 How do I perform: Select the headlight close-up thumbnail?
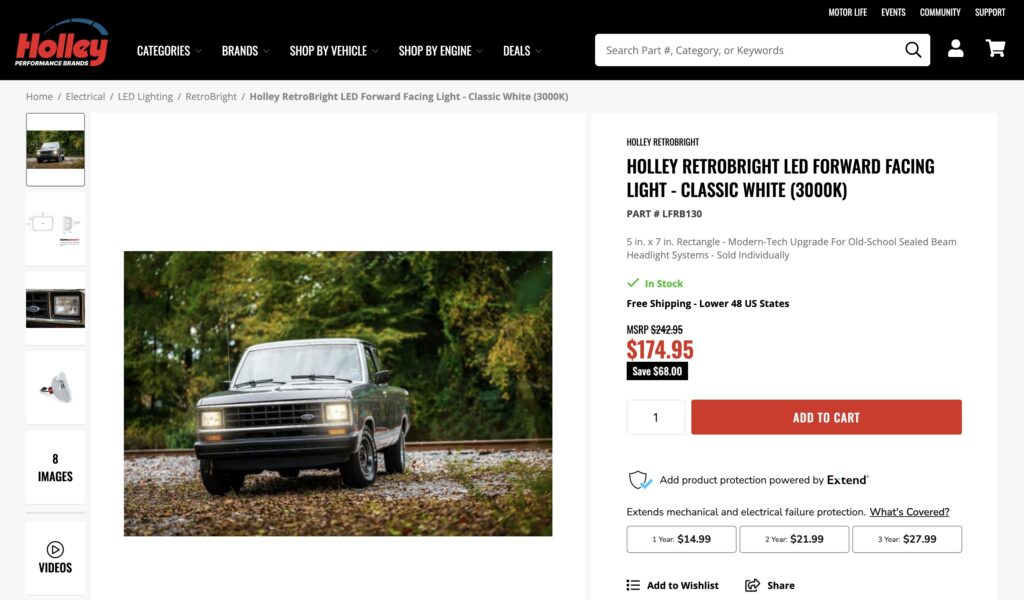56,308
